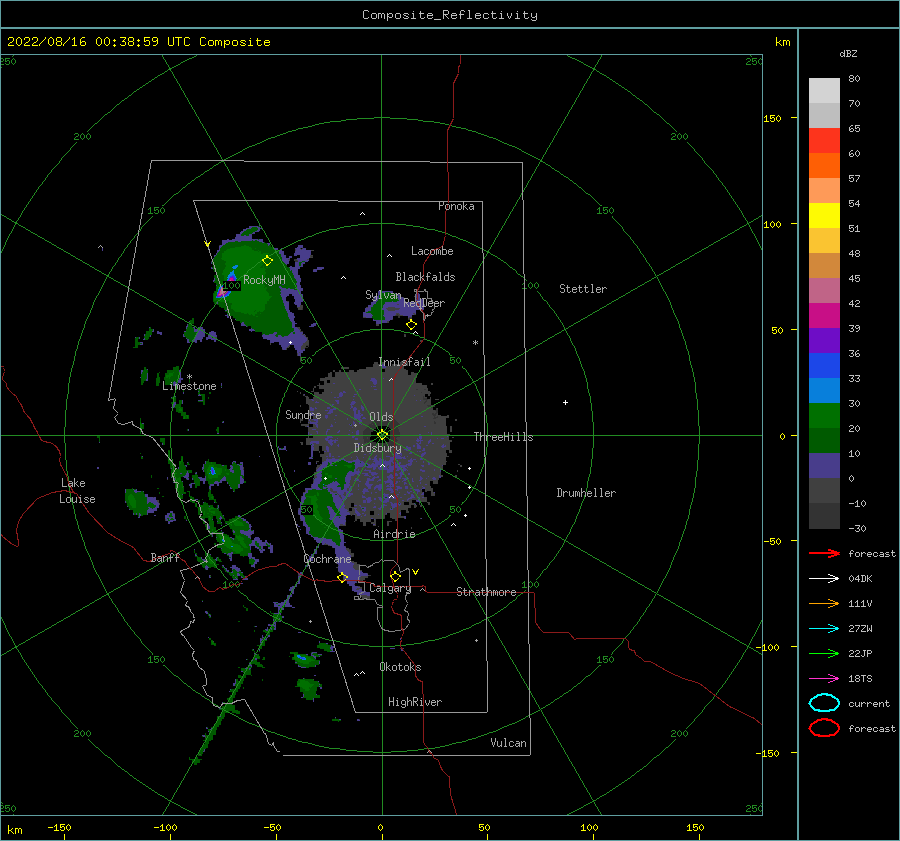Pick the light blue 30-33 dBZ swatch
The image size is (900, 841).
(824, 391)
